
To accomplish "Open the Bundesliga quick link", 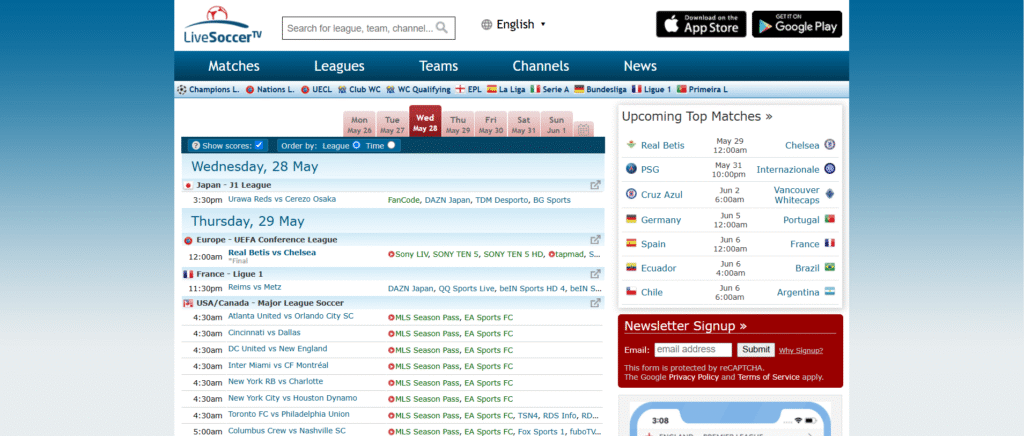I will 600,89.
